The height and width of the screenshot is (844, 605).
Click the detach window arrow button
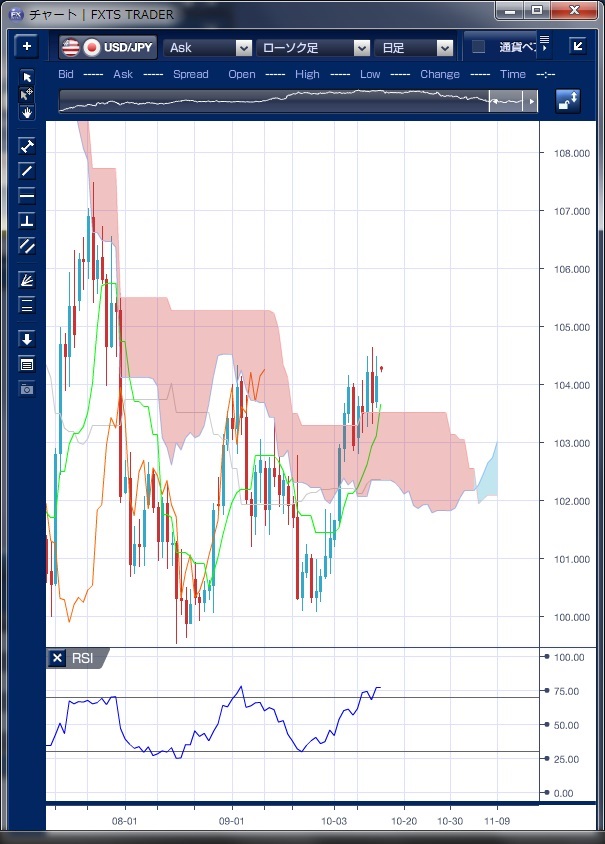coord(577,46)
